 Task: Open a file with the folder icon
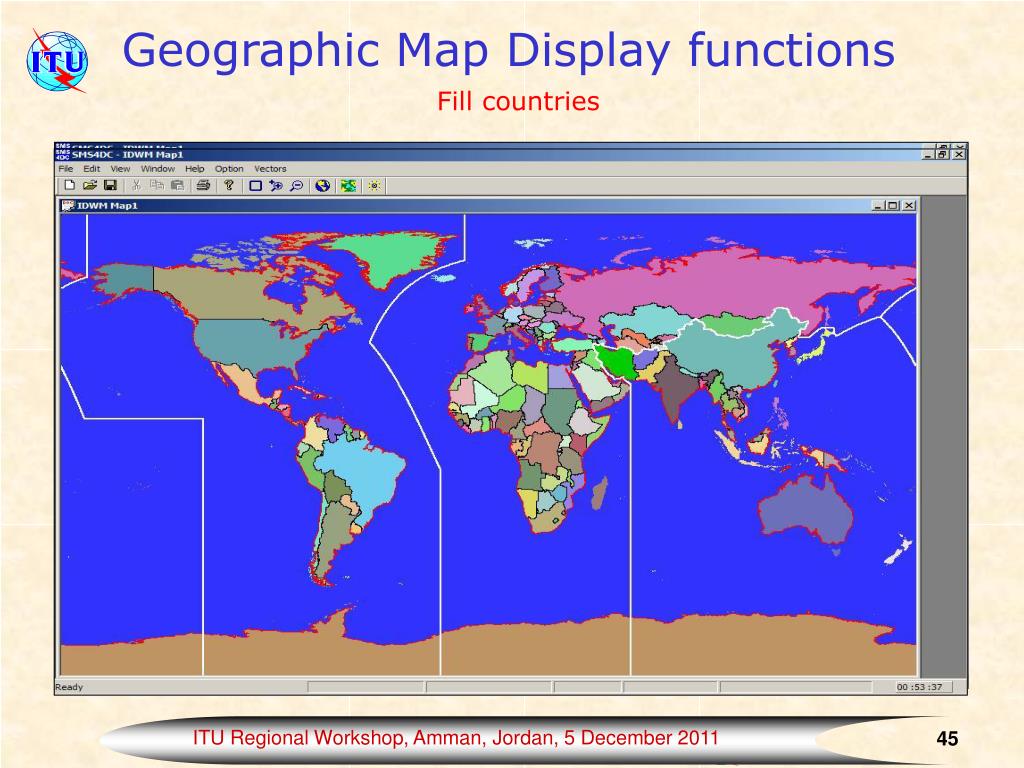click(89, 185)
